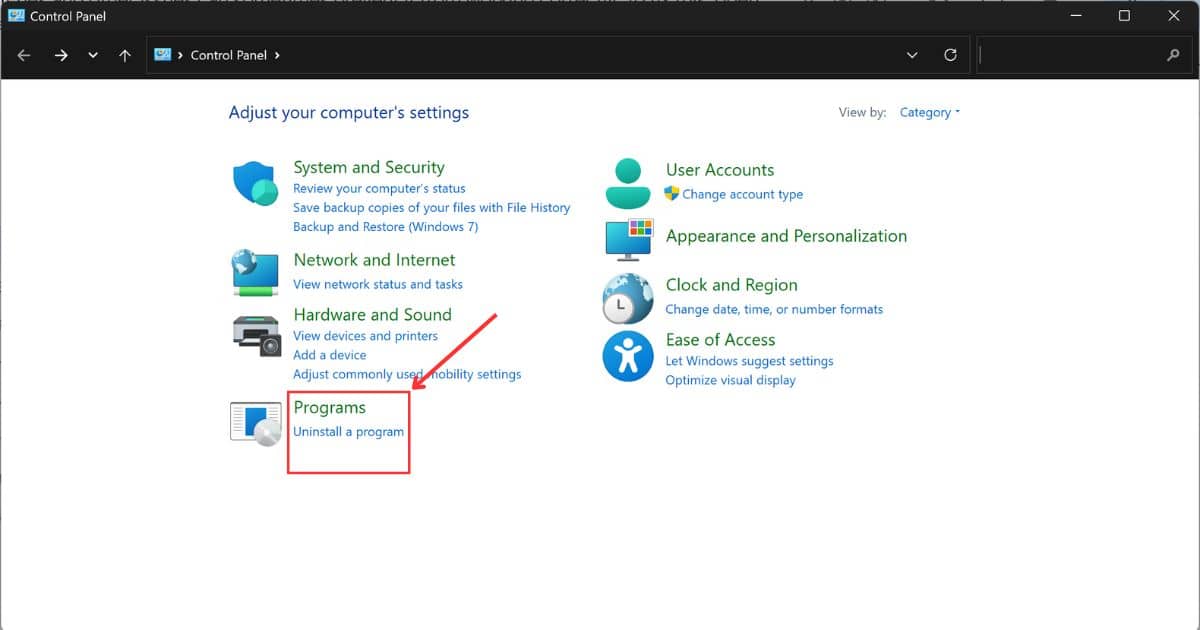Image resolution: width=1200 pixels, height=630 pixels.
Task: Select View network status and tasks
Action: 377,284
